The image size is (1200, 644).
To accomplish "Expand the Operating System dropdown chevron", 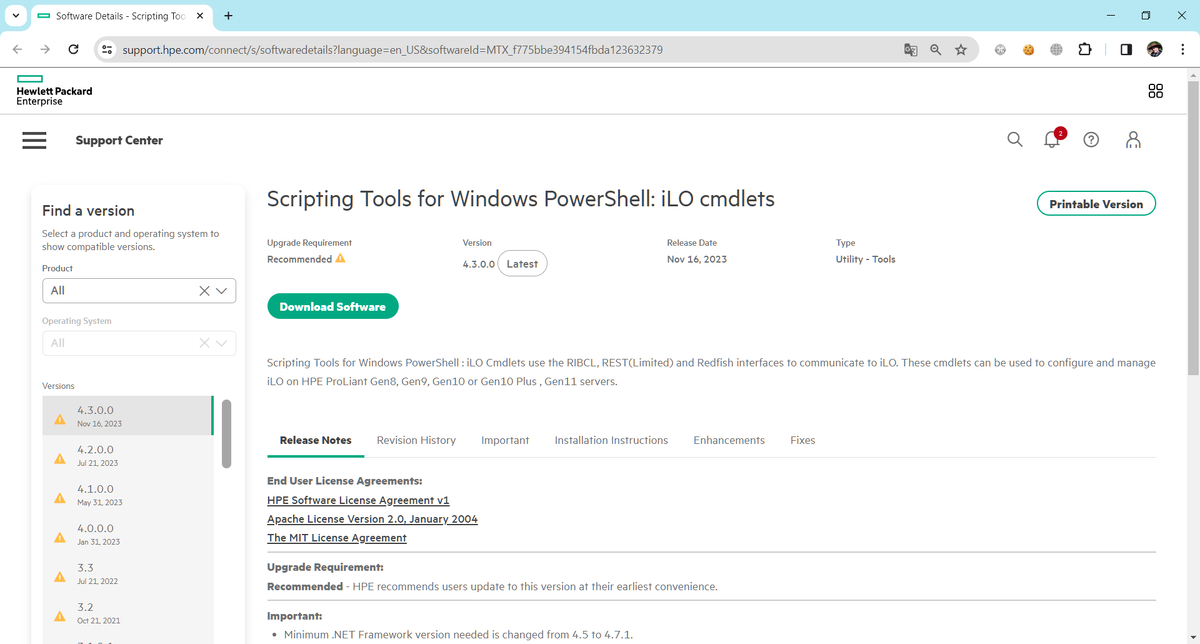I will coord(221,343).
